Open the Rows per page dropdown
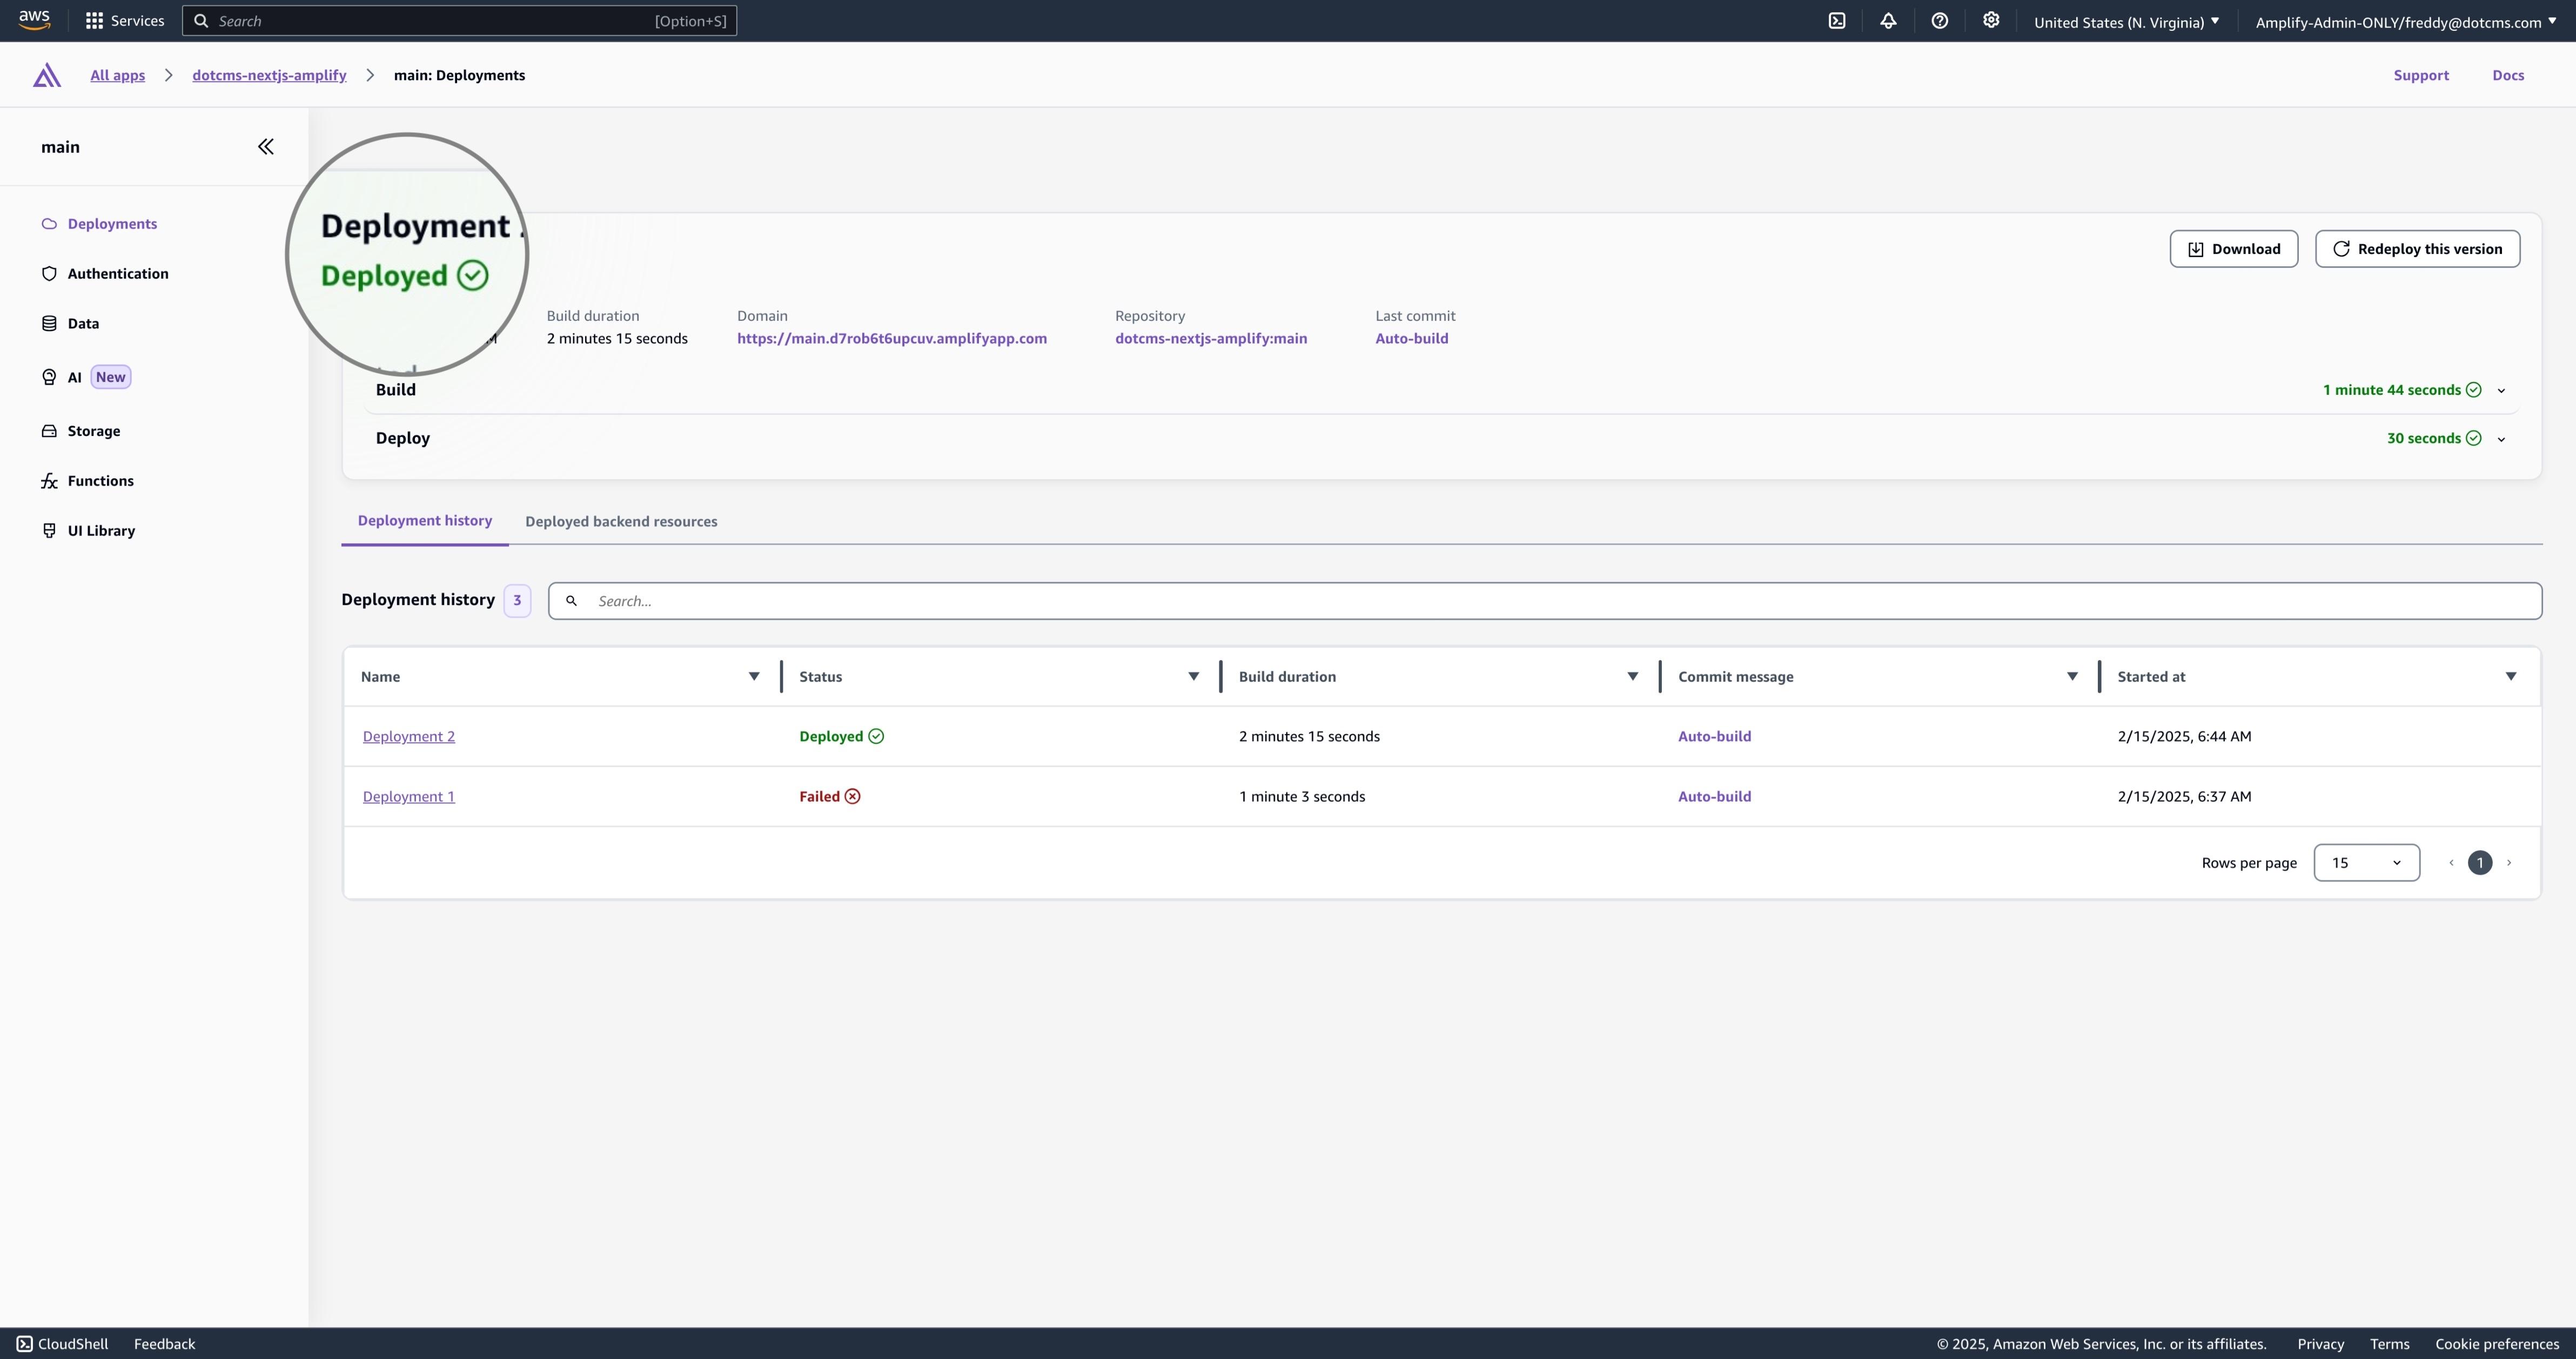 click(2366, 862)
